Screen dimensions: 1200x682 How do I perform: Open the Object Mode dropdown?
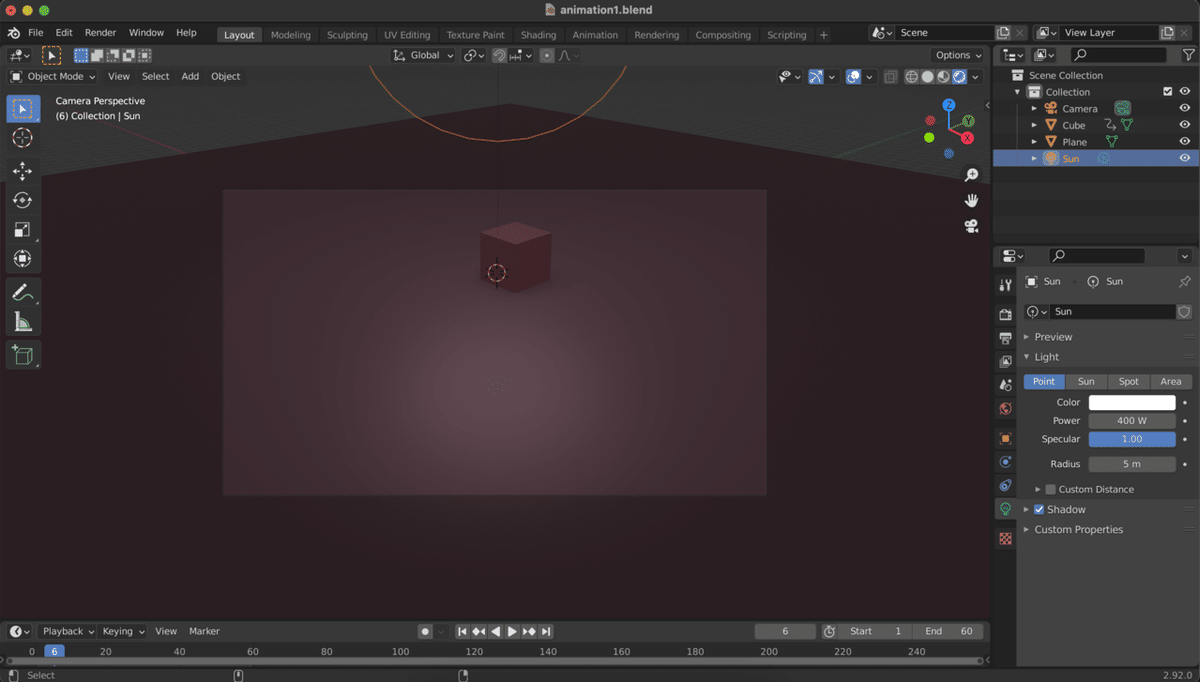point(53,76)
